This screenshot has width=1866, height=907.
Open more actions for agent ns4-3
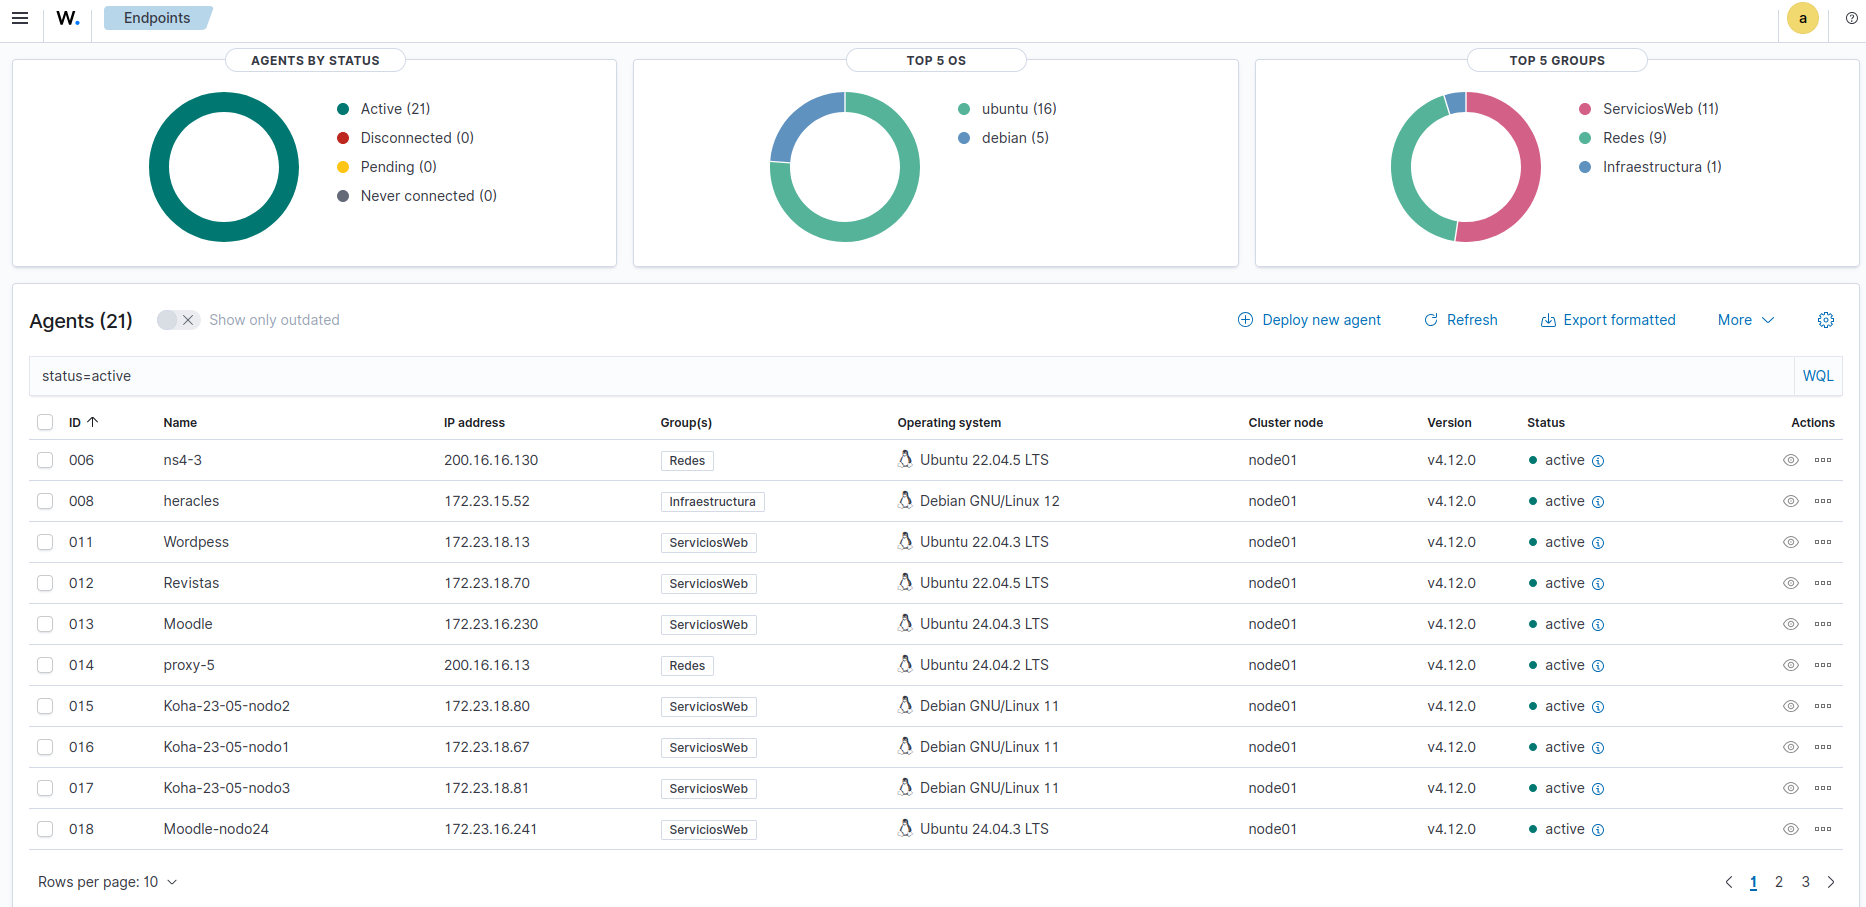click(1823, 460)
